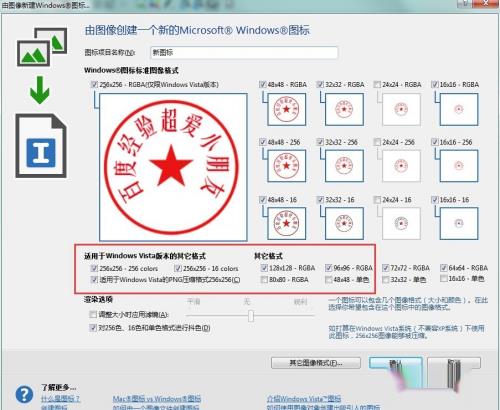Toggle the 16x16 - 16 checkbox
The height and width of the screenshot is (410, 500).
point(435,200)
